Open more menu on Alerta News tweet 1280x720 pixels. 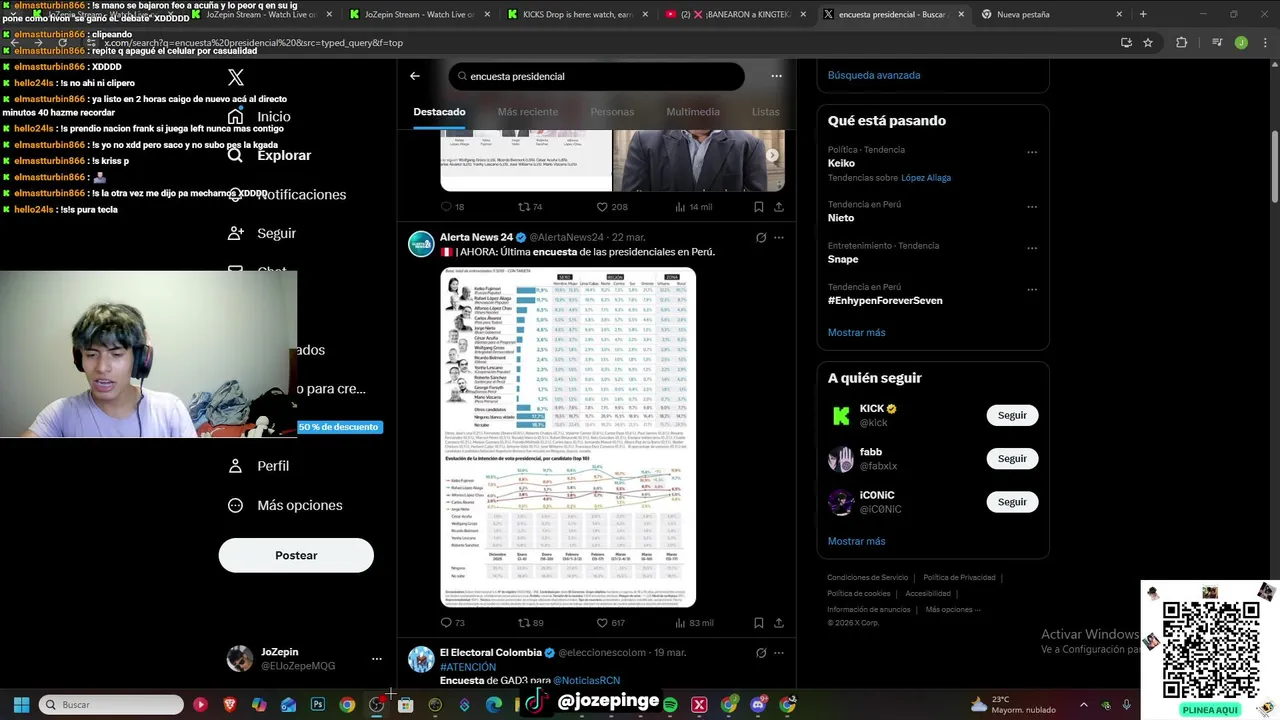pos(779,237)
